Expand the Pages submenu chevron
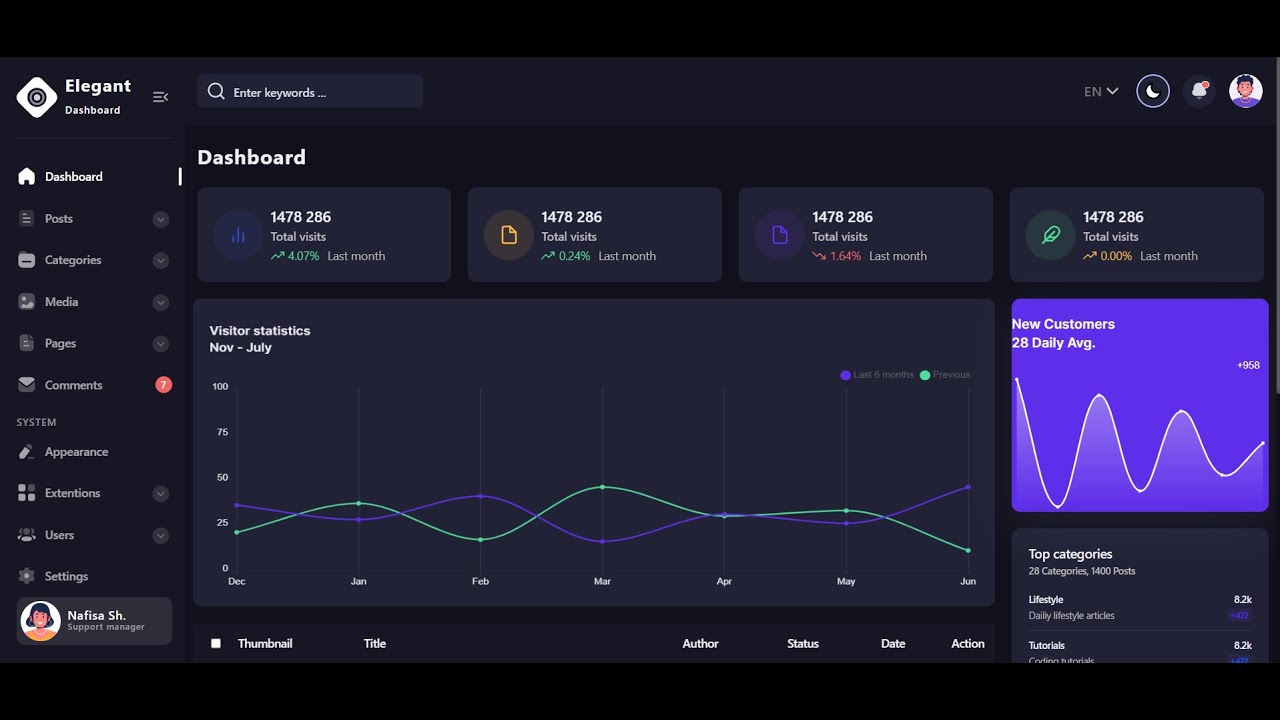 click(161, 344)
